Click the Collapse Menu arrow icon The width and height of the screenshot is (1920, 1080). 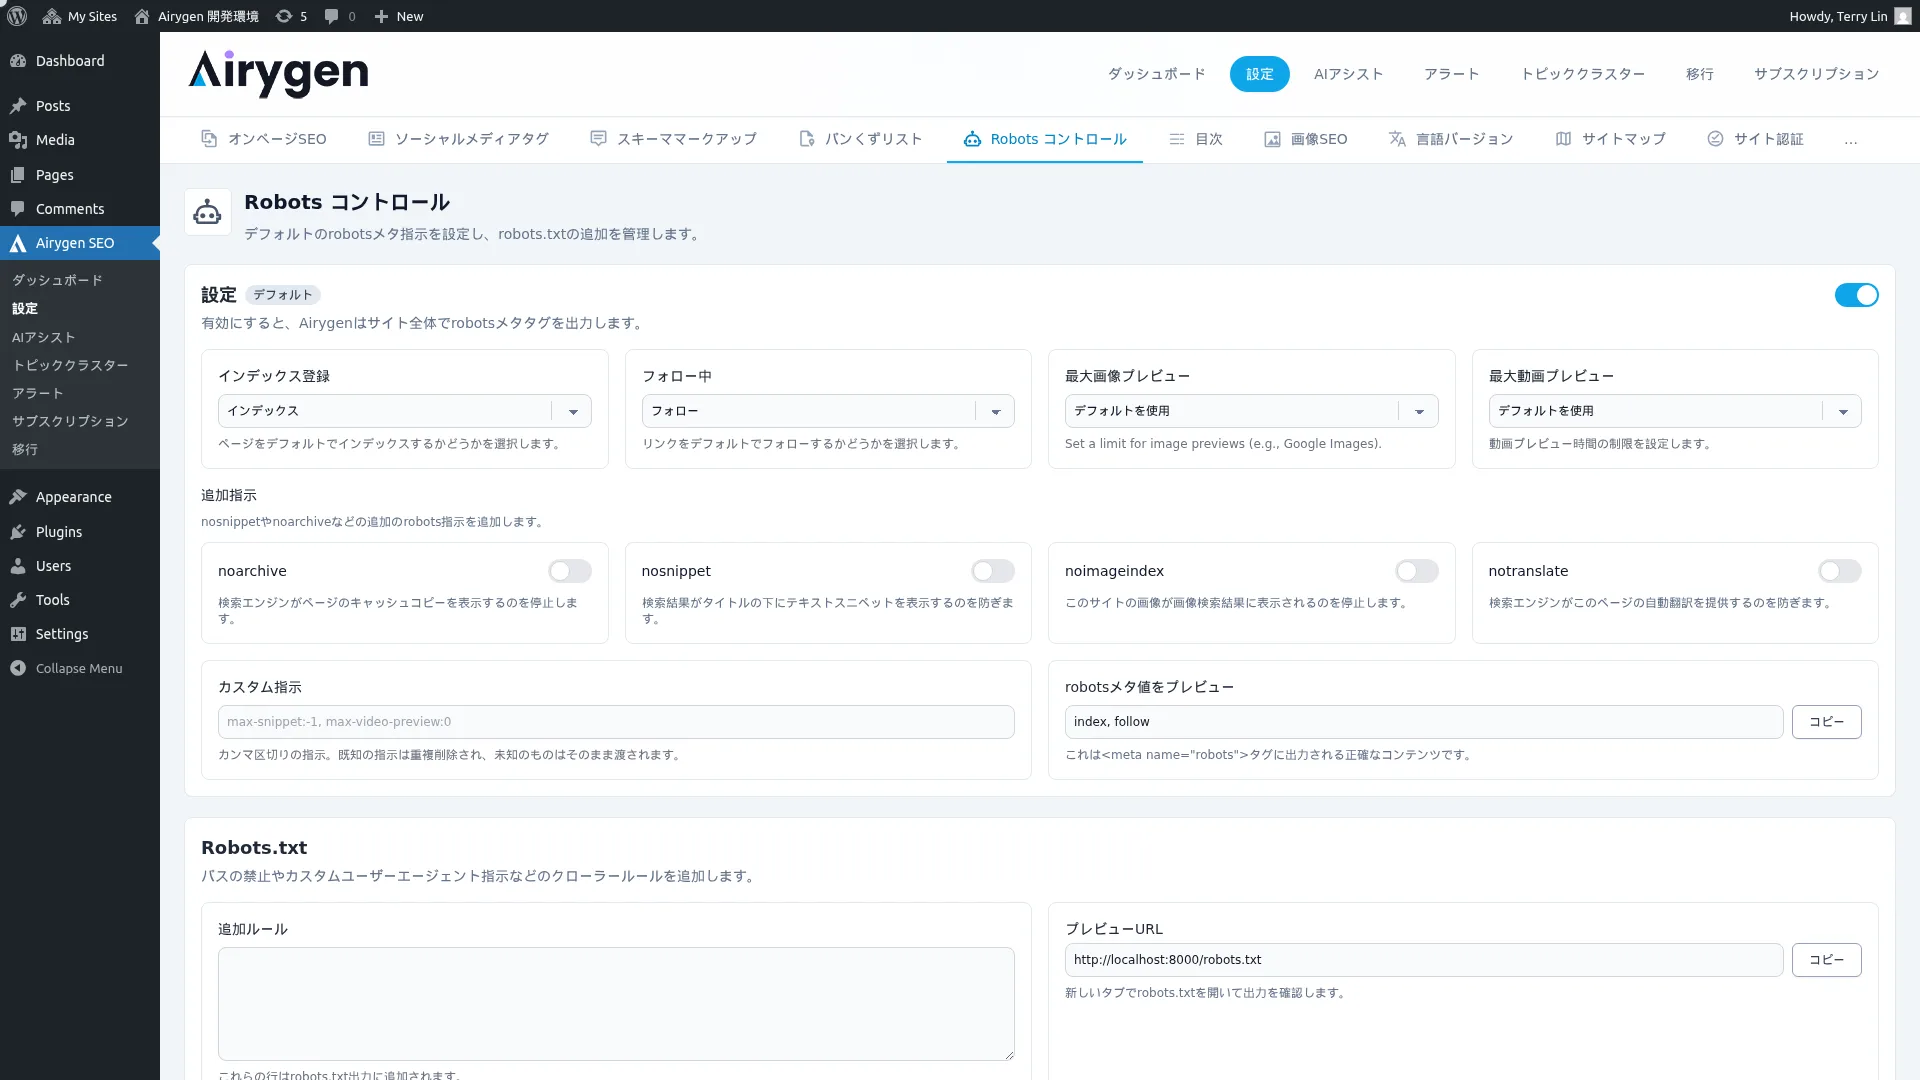click(18, 668)
